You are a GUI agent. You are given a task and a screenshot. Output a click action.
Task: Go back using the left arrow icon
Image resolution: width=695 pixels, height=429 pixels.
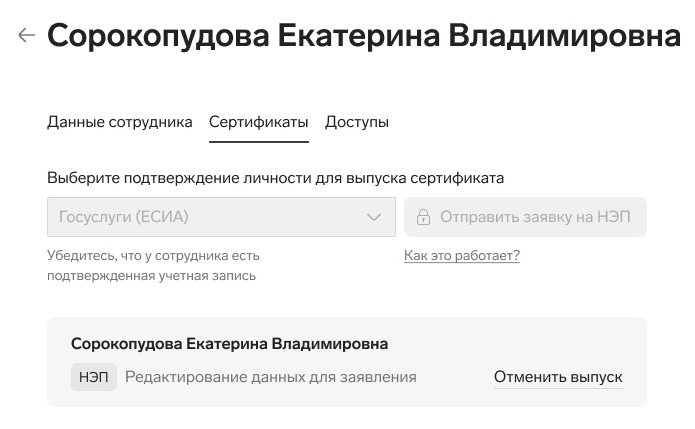coord(26,35)
